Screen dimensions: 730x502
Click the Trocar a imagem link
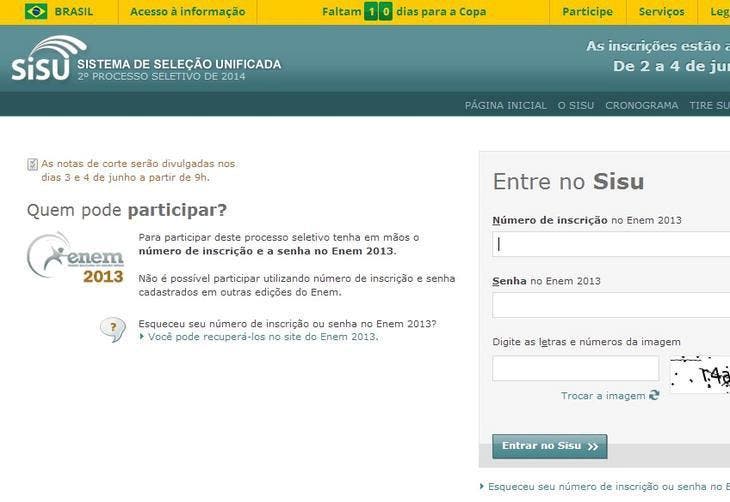click(x=603, y=396)
